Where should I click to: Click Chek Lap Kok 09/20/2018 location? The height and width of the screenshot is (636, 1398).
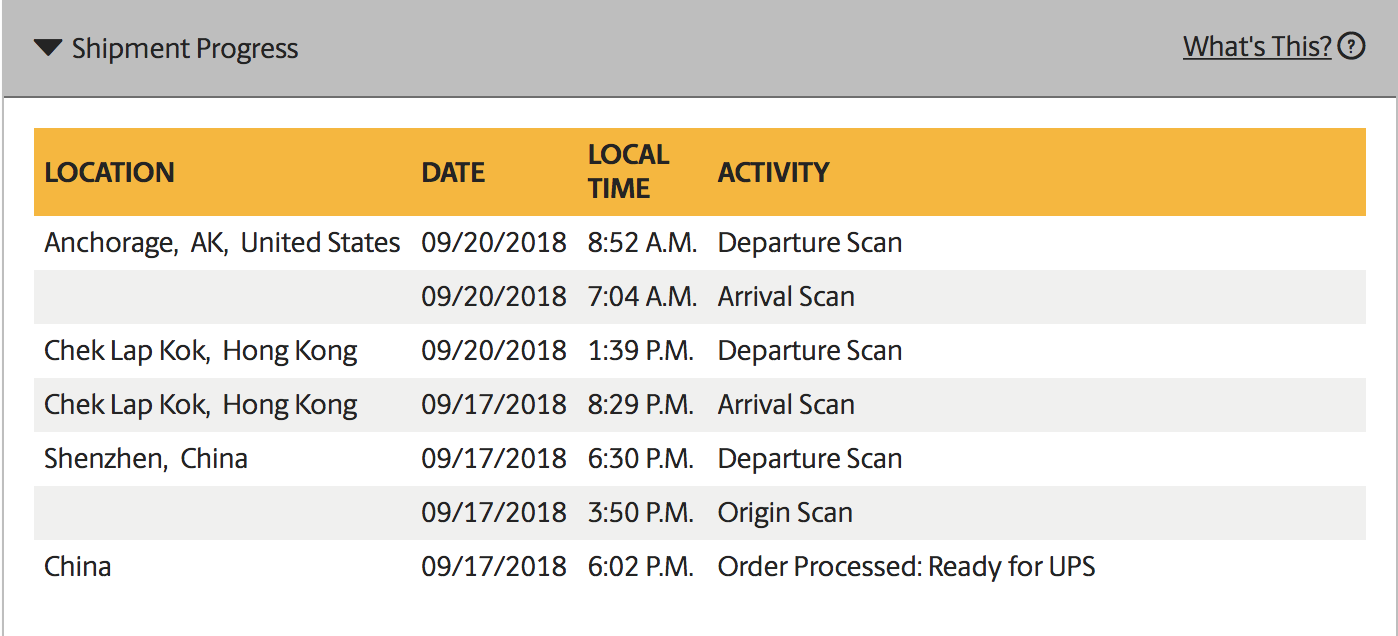pyautogui.click(x=200, y=351)
